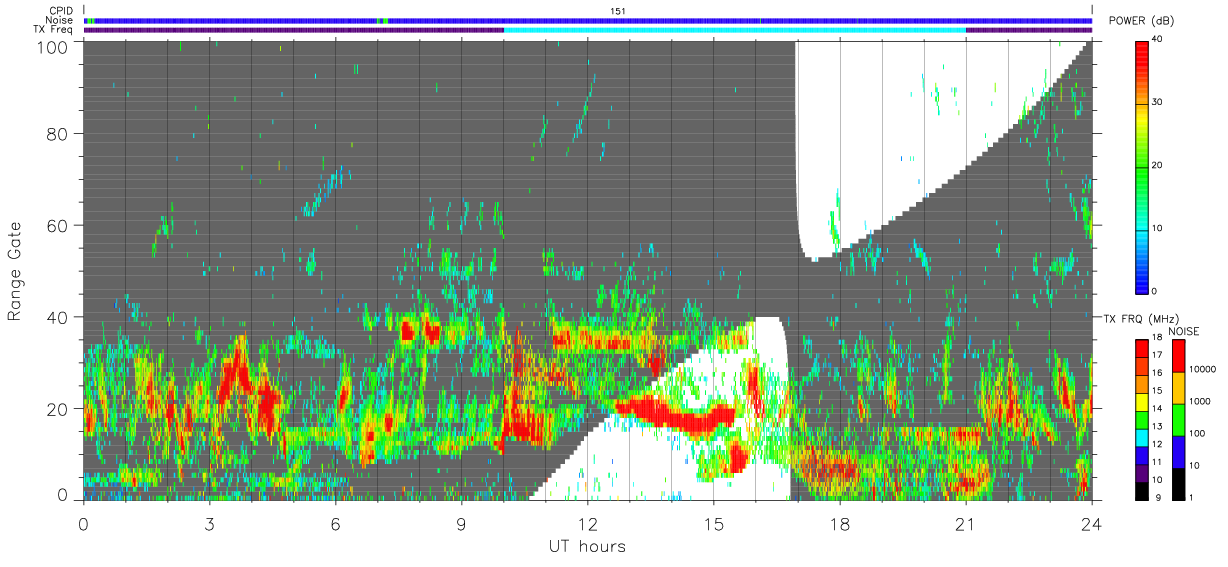Click the blue Noise strip above the plot

588,20
